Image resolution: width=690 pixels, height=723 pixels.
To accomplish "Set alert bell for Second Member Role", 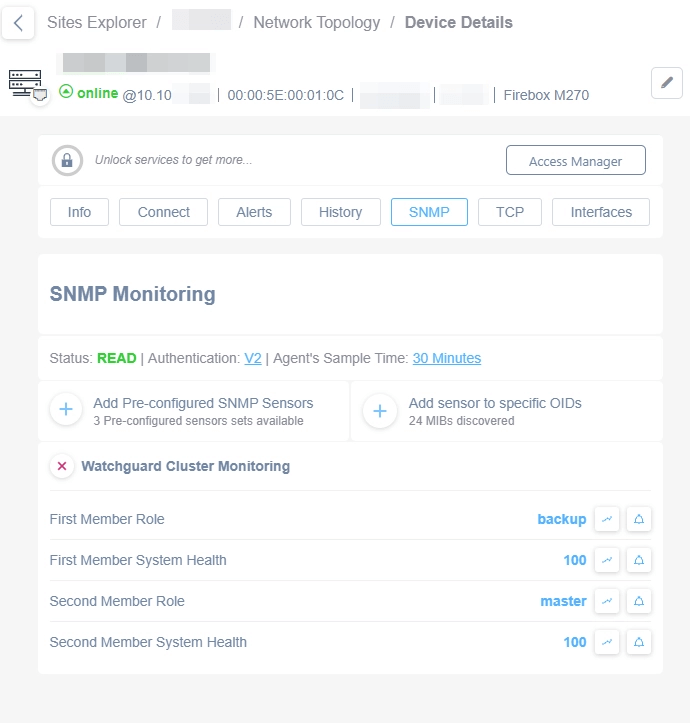I will 639,601.
